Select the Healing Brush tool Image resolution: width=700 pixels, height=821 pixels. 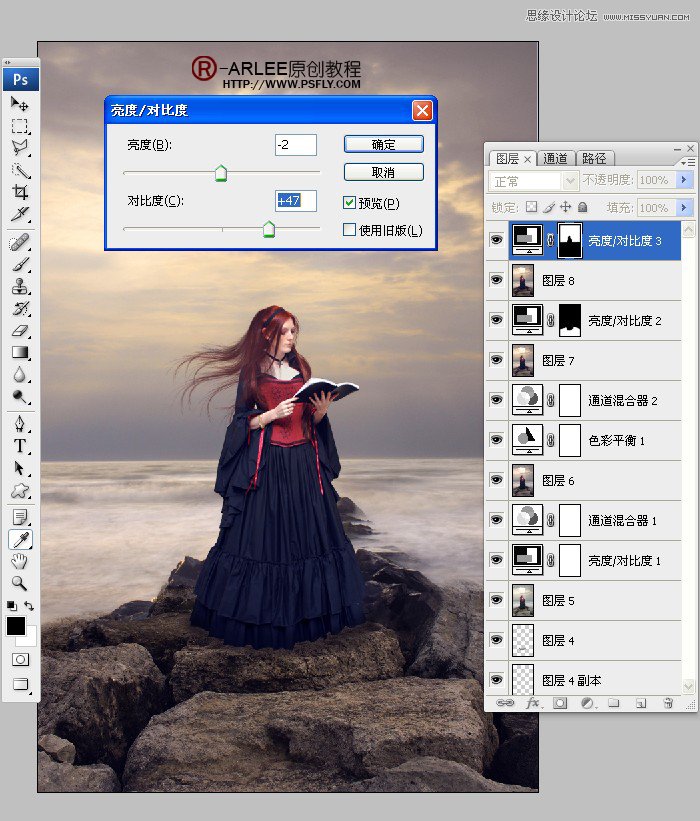(20, 243)
